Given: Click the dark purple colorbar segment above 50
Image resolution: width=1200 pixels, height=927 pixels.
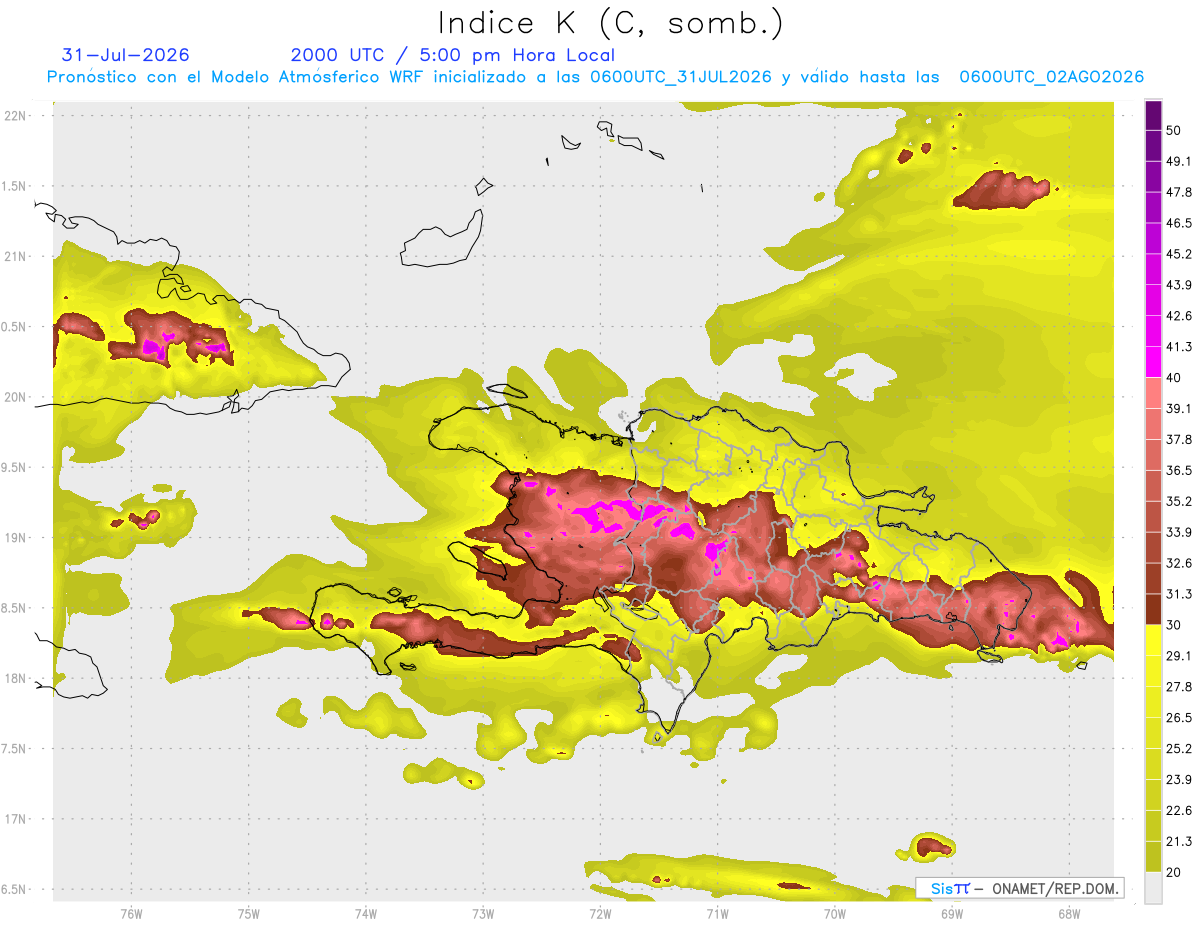Looking at the screenshot, I should click(1154, 115).
